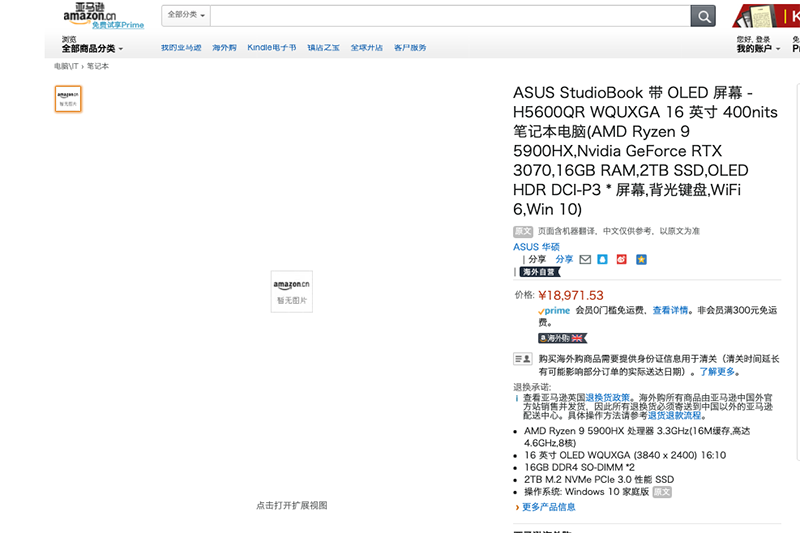Click the 原文 badge above the brand

[x=523, y=231]
